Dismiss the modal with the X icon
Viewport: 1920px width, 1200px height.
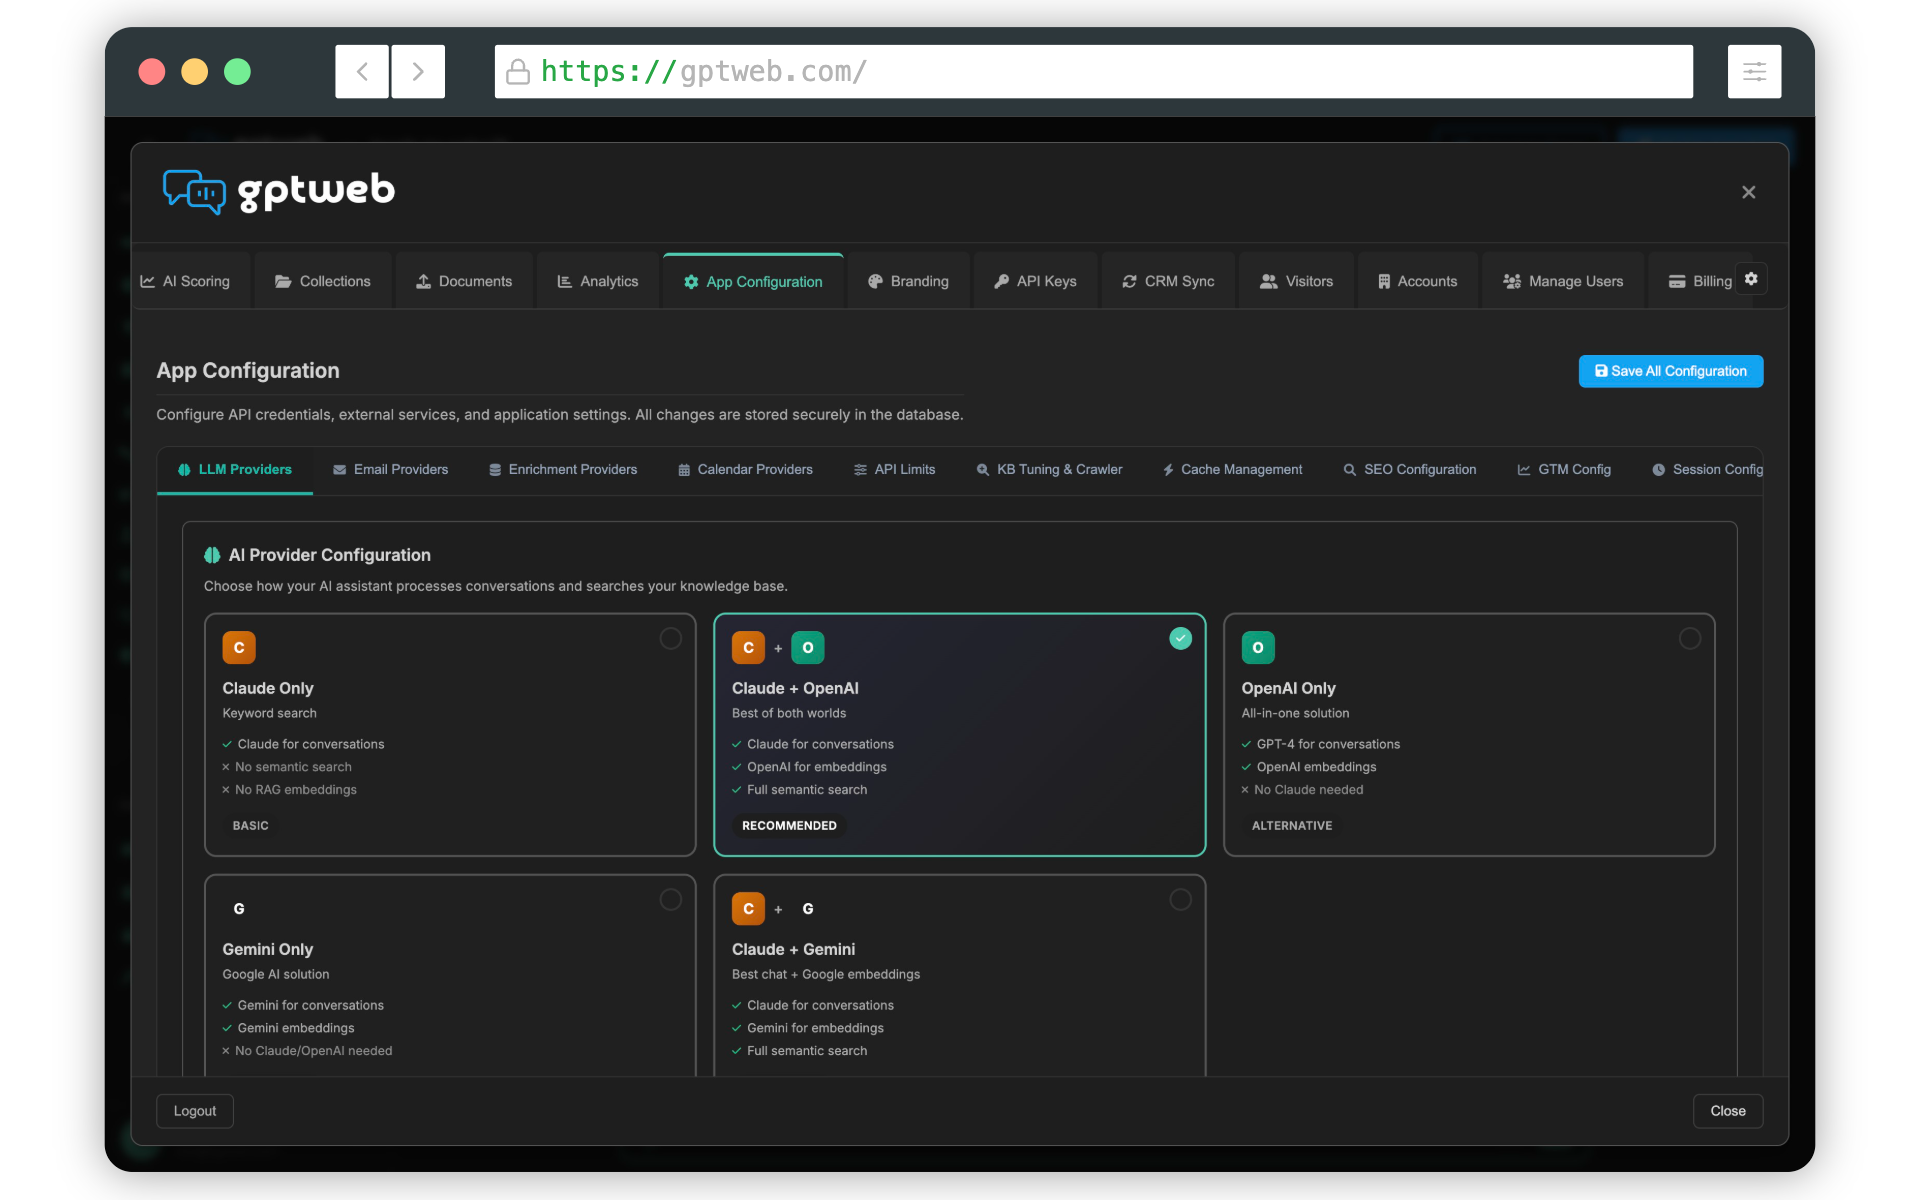1749,192
